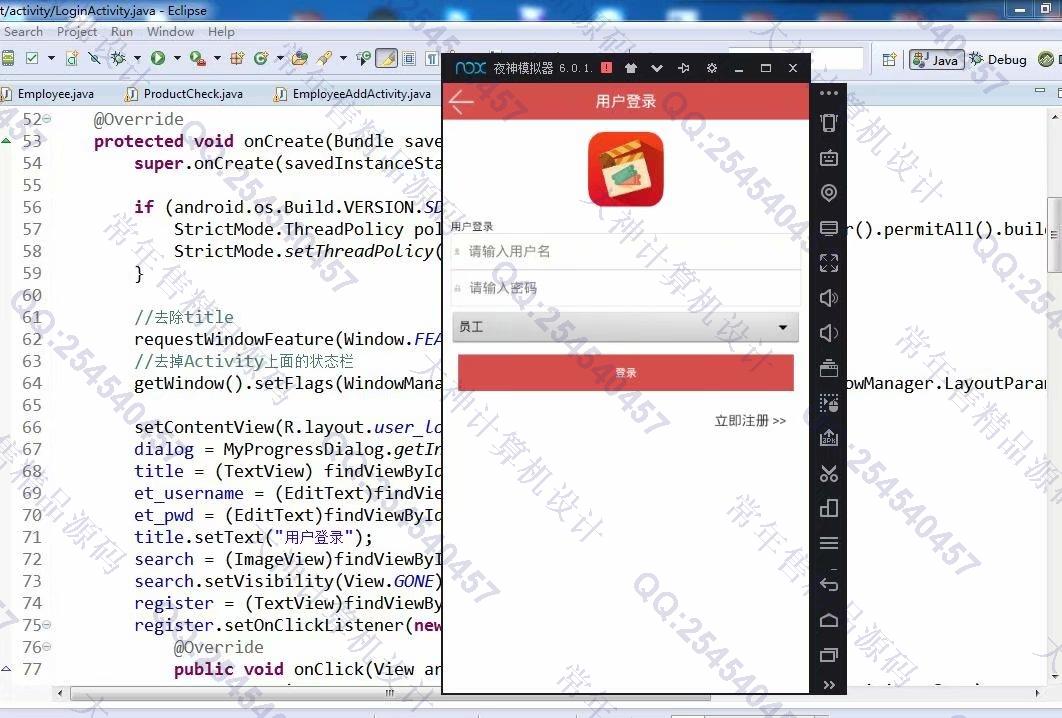This screenshot has height=718, width=1062.
Task: Click the Nox volume up icon
Action: 829,298
